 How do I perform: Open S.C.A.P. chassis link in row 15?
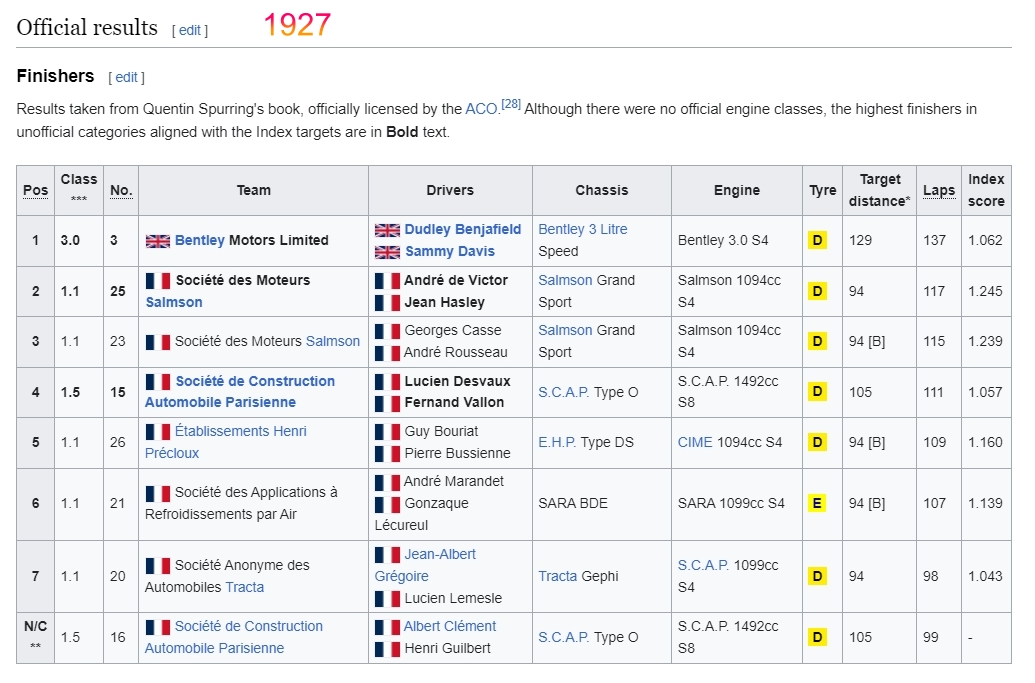click(x=564, y=392)
